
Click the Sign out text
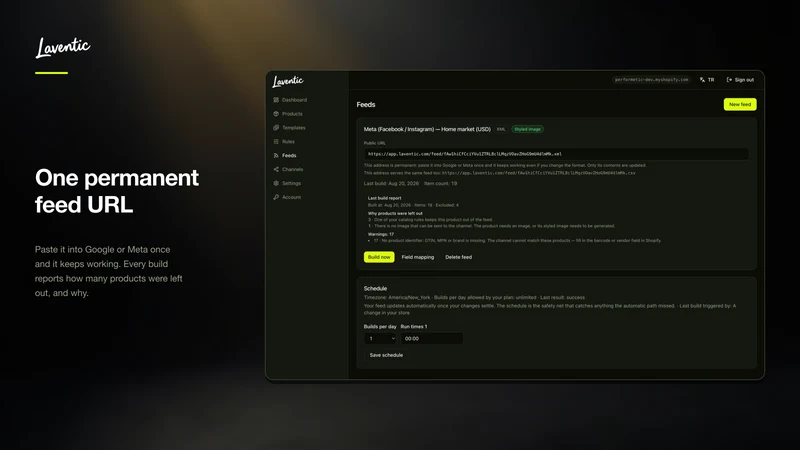tap(744, 80)
